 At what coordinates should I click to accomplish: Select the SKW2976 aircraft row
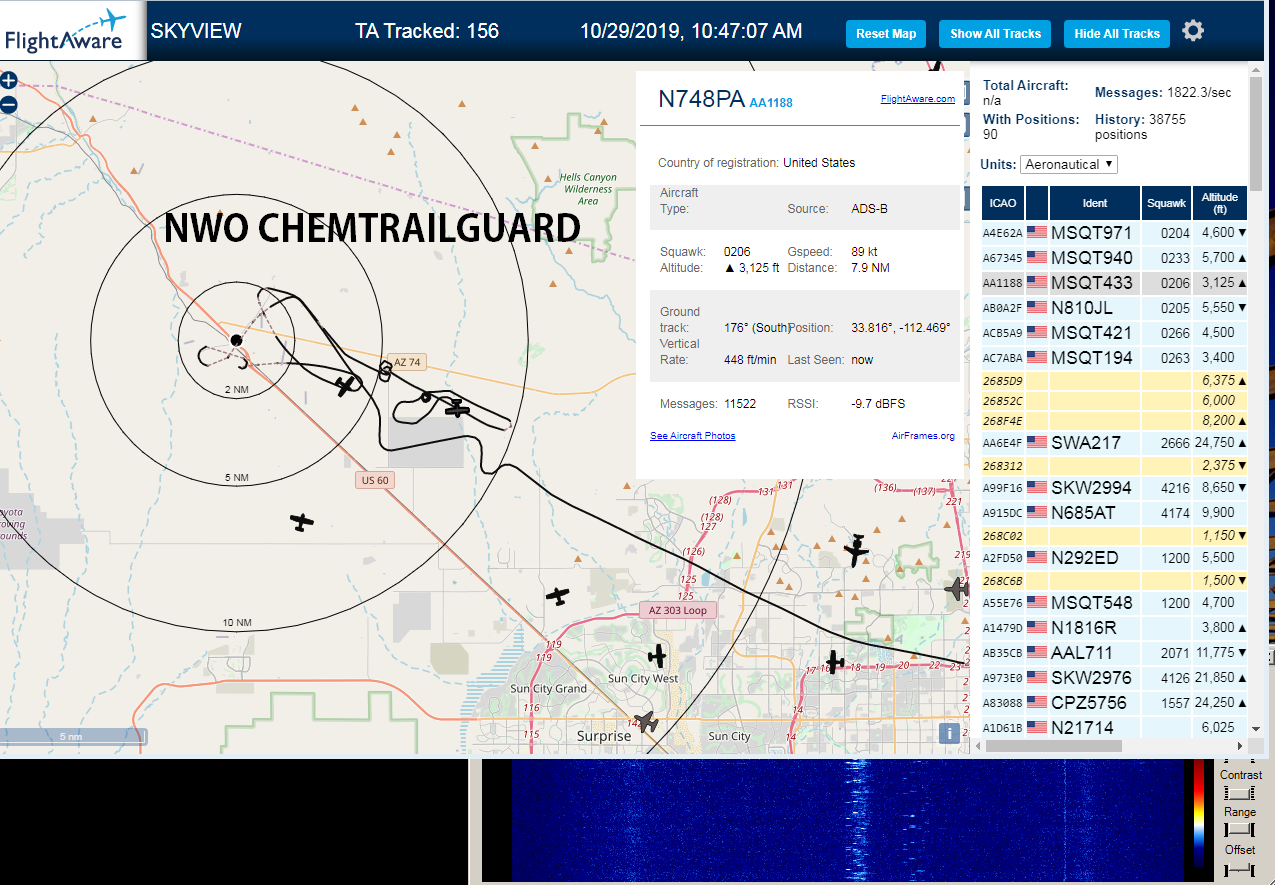(1115, 677)
